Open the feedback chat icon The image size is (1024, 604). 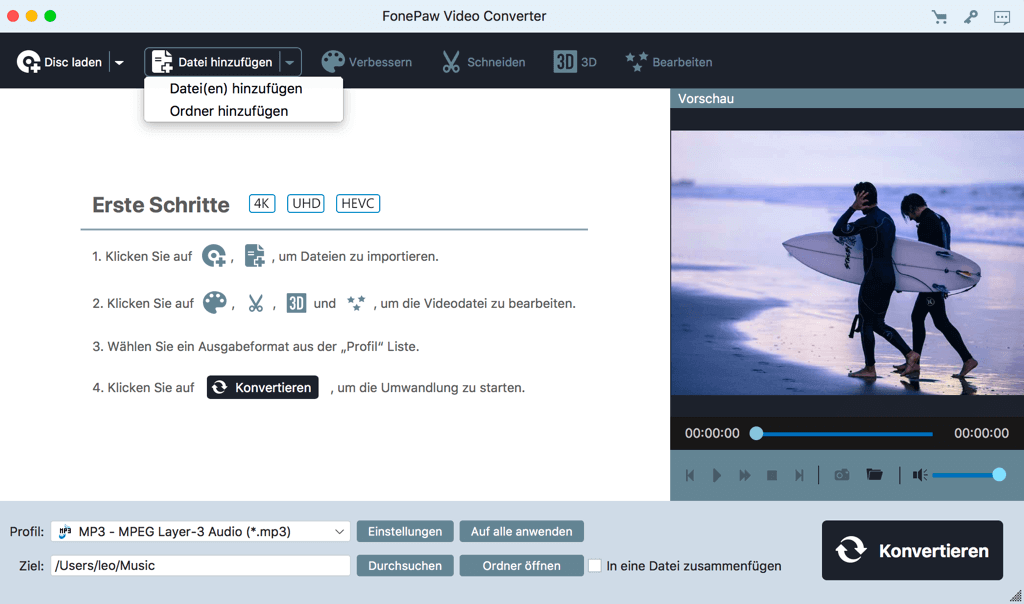(x=1002, y=17)
